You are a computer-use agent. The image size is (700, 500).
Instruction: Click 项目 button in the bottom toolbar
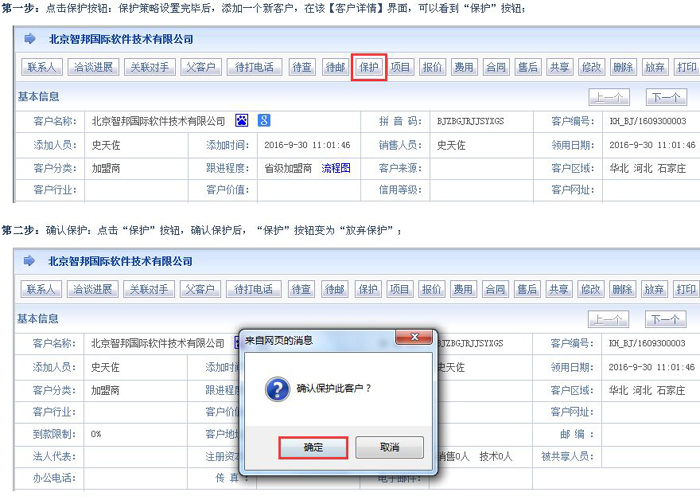pyautogui.click(x=400, y=290)
